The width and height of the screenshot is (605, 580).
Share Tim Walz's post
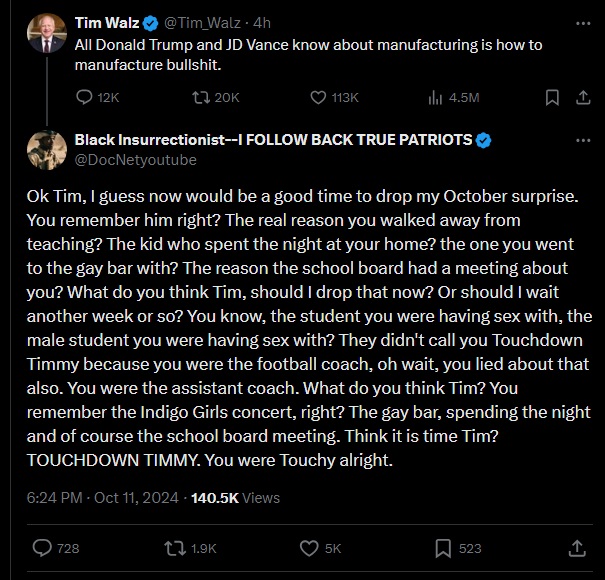(x=582, y=97)
